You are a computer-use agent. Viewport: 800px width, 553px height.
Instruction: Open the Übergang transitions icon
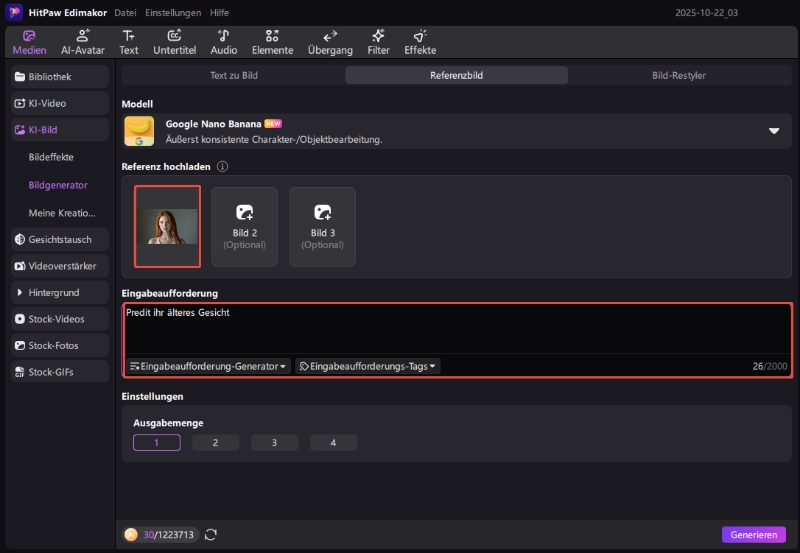(x=330, y=36)
